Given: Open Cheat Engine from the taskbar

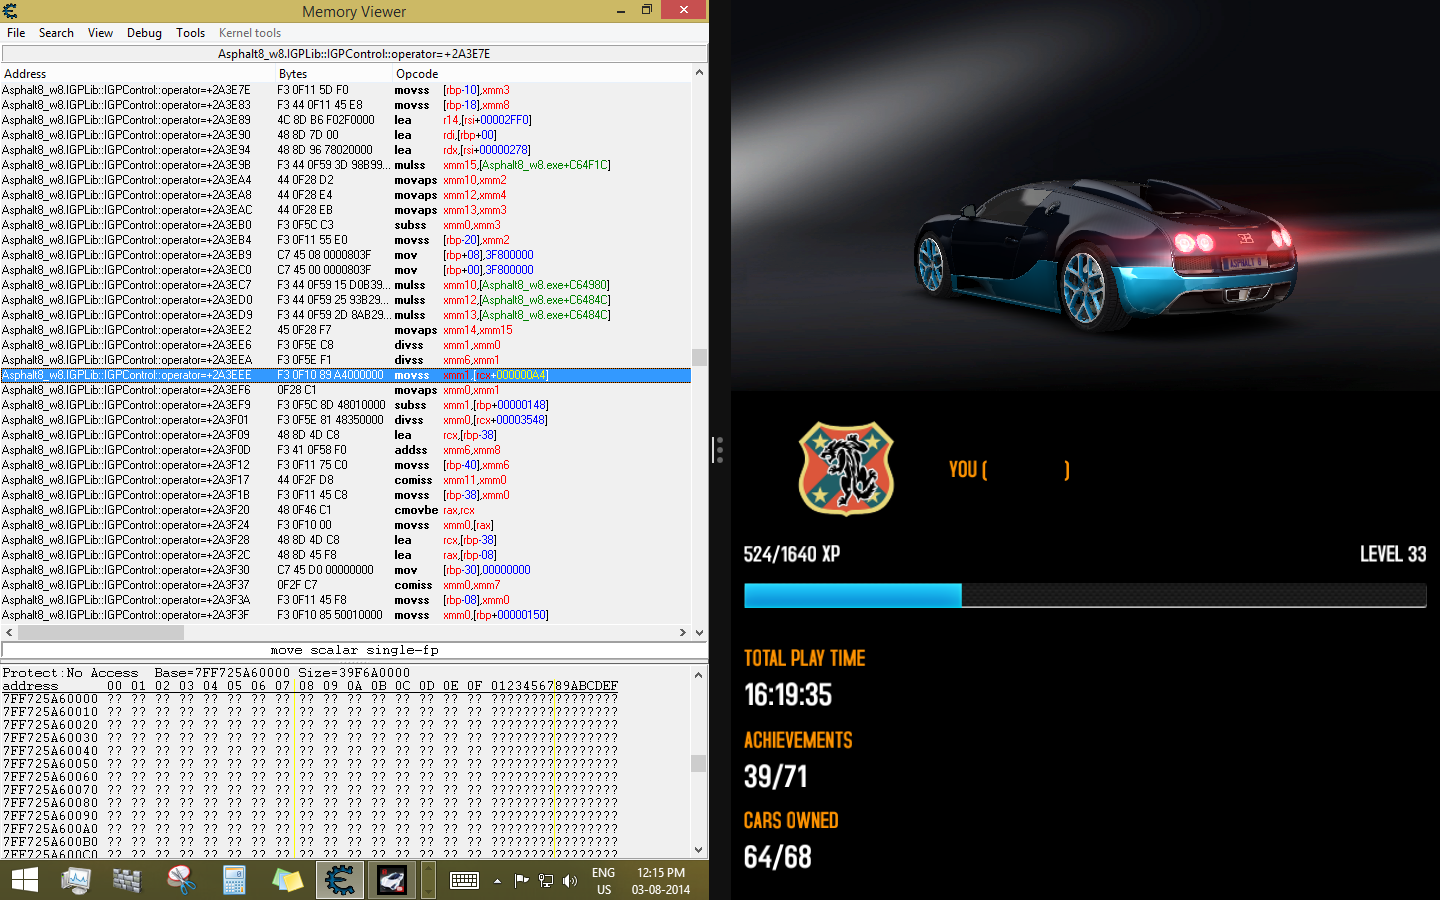Looking at the screenshot, I should point(340,880).
